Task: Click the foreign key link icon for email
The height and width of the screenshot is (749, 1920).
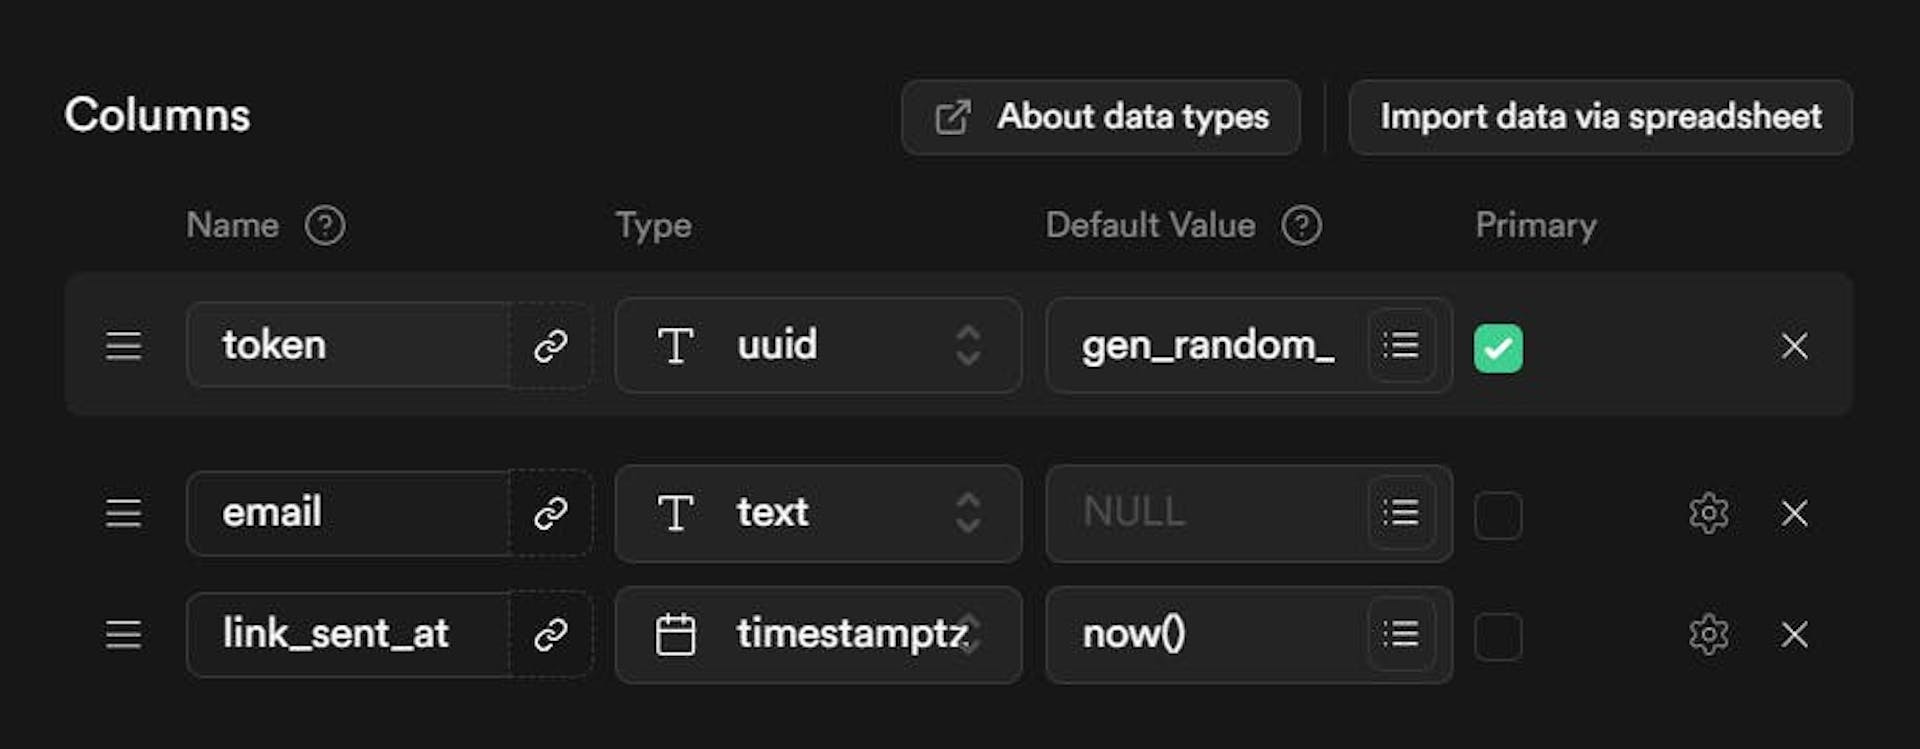Action: tap(550, 513)
